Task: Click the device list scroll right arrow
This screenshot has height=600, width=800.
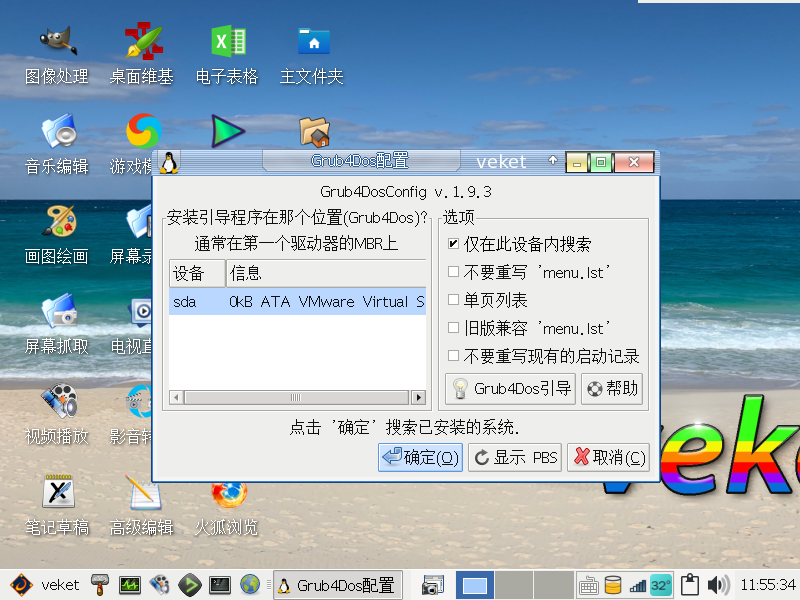Action: click(x=419, y=397)
